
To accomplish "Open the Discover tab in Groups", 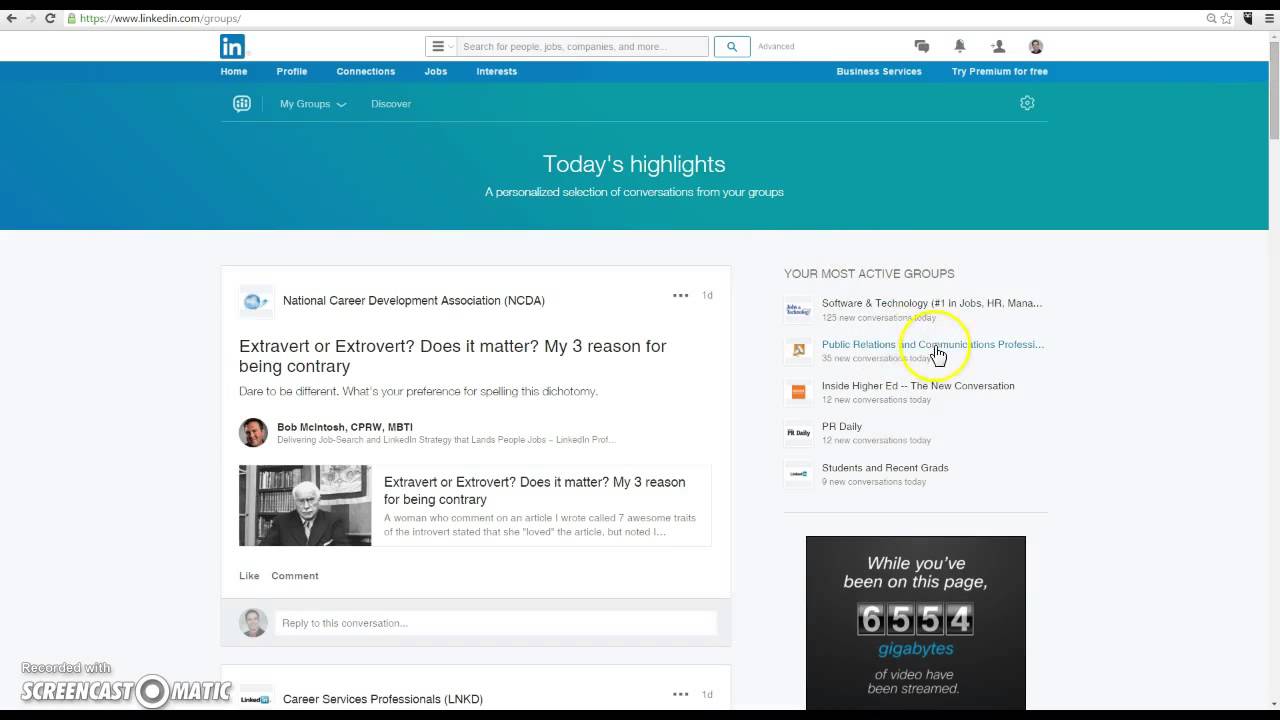I will coord(391,104).
